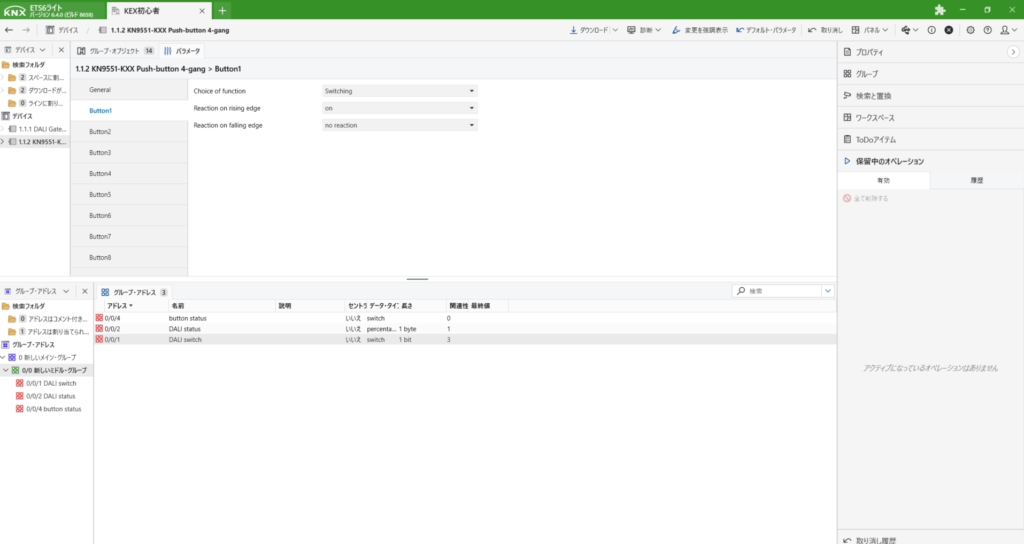Click the 全て削除する delete all button
Viewport: 1024px width, 544px height.
[x=866, y=198]
